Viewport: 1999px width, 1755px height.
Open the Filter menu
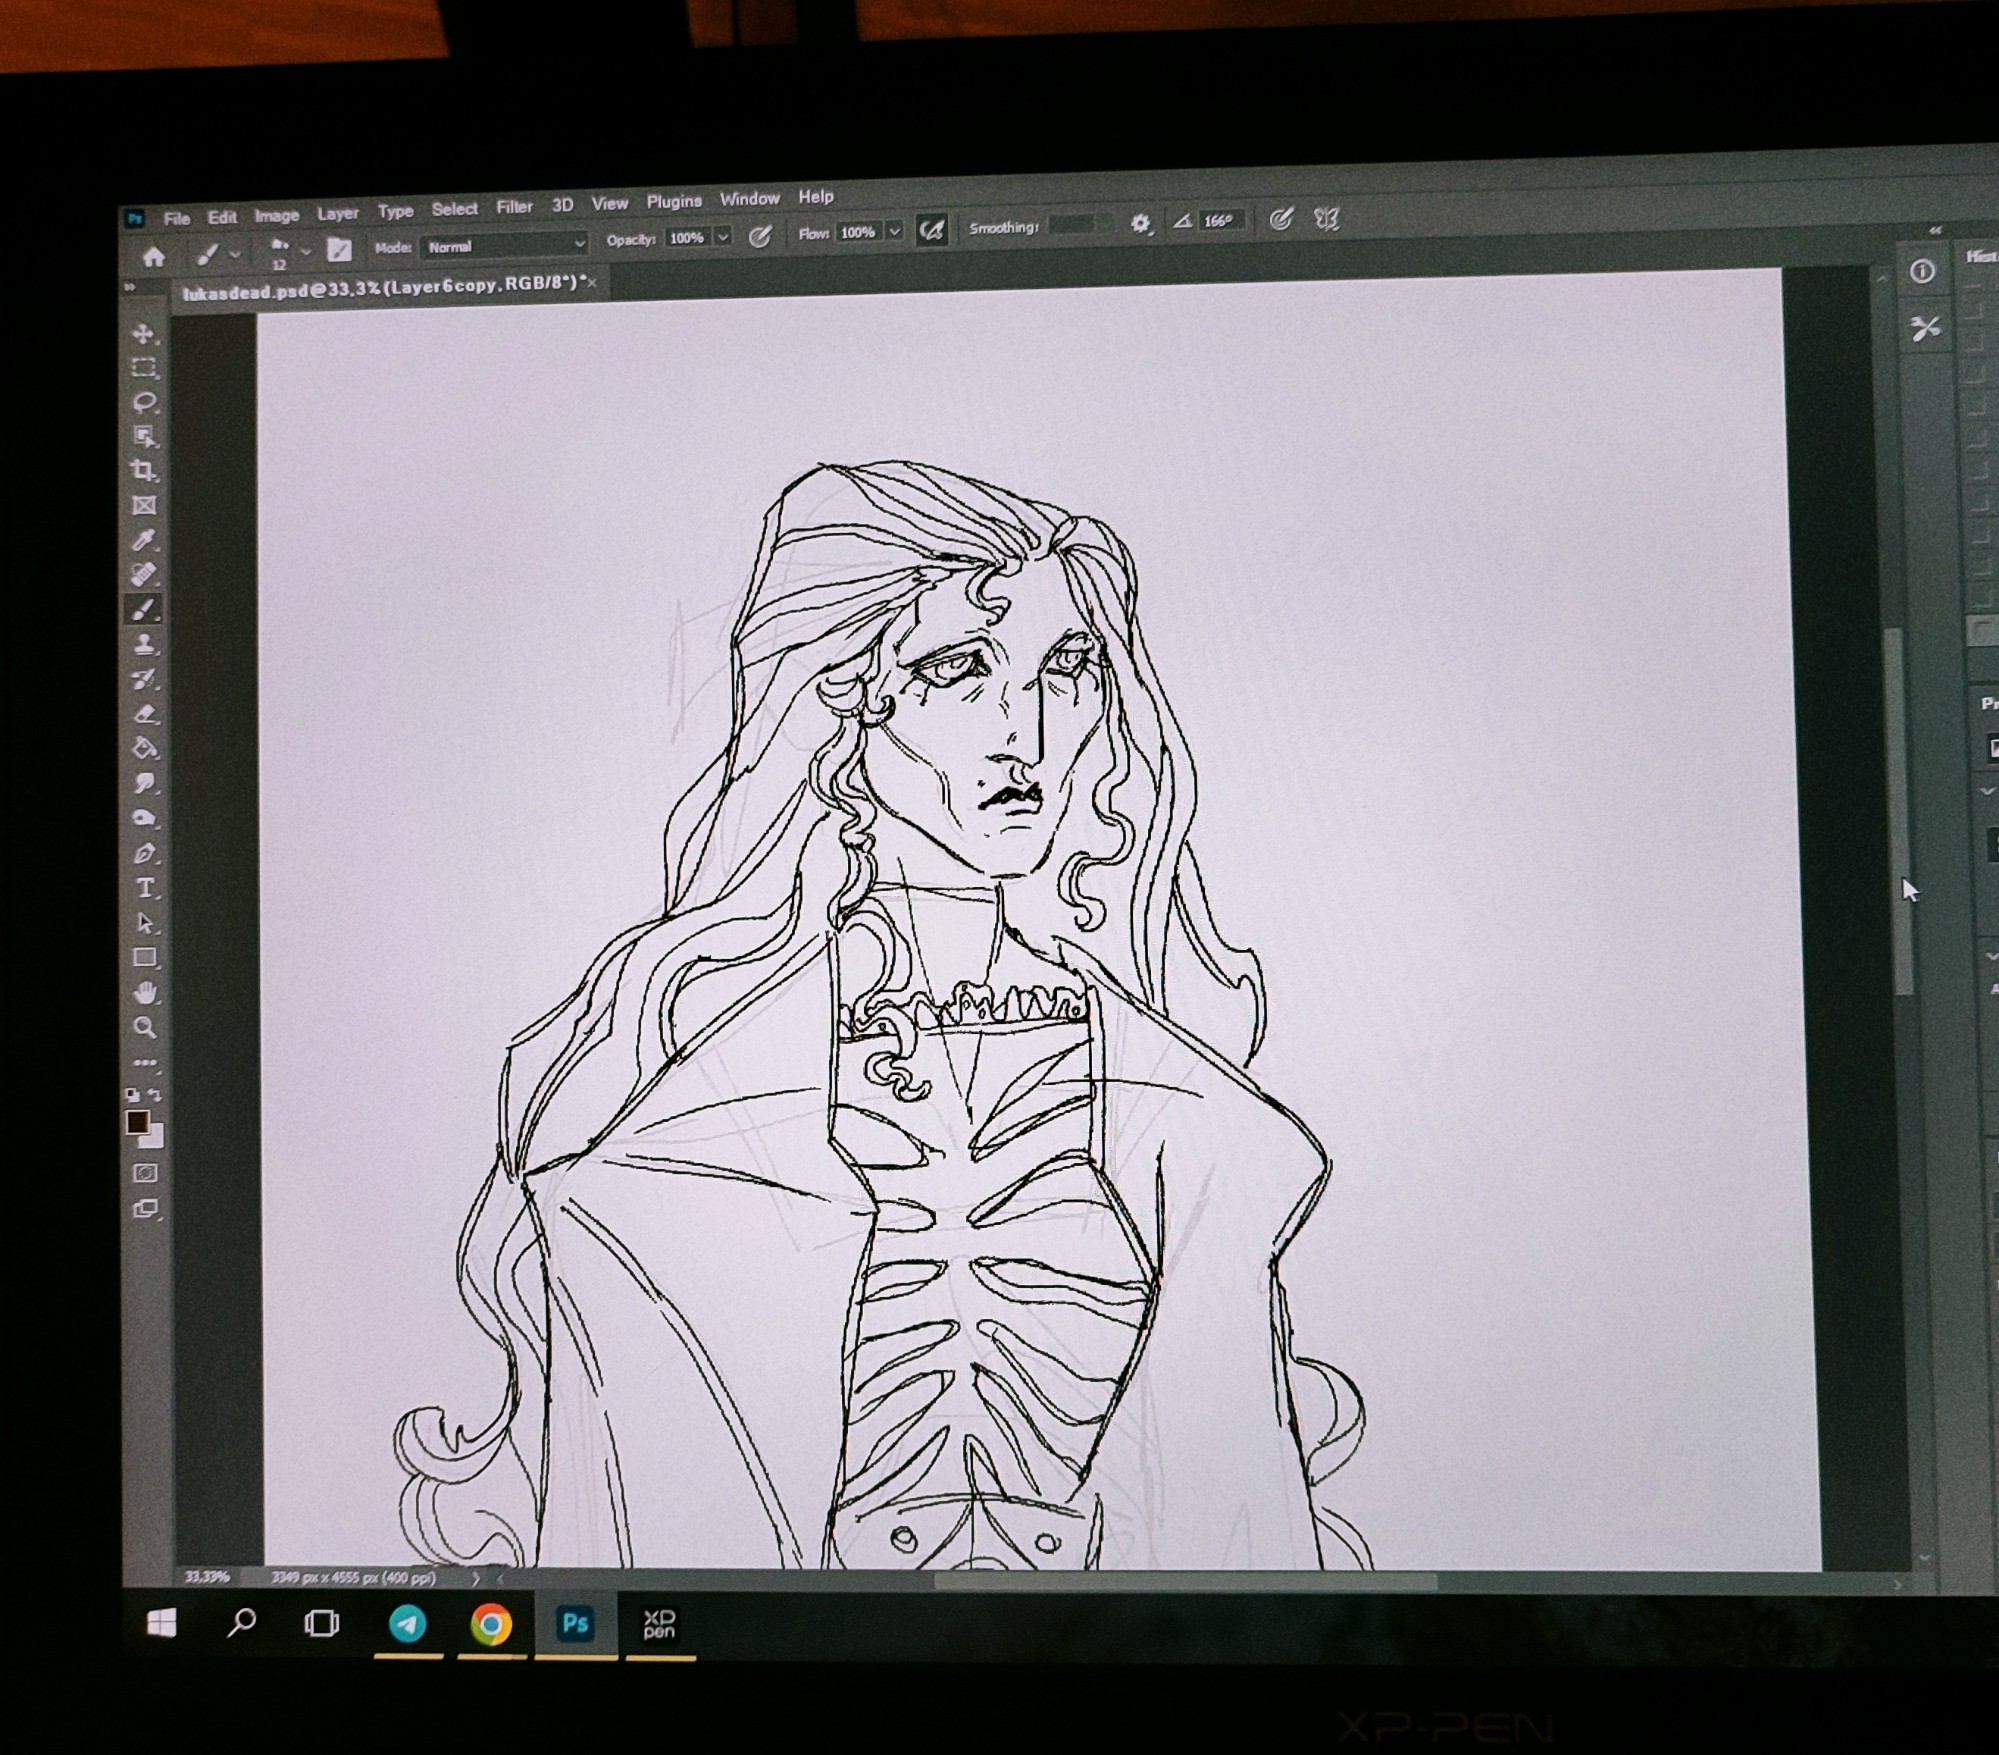pos(514,207)
